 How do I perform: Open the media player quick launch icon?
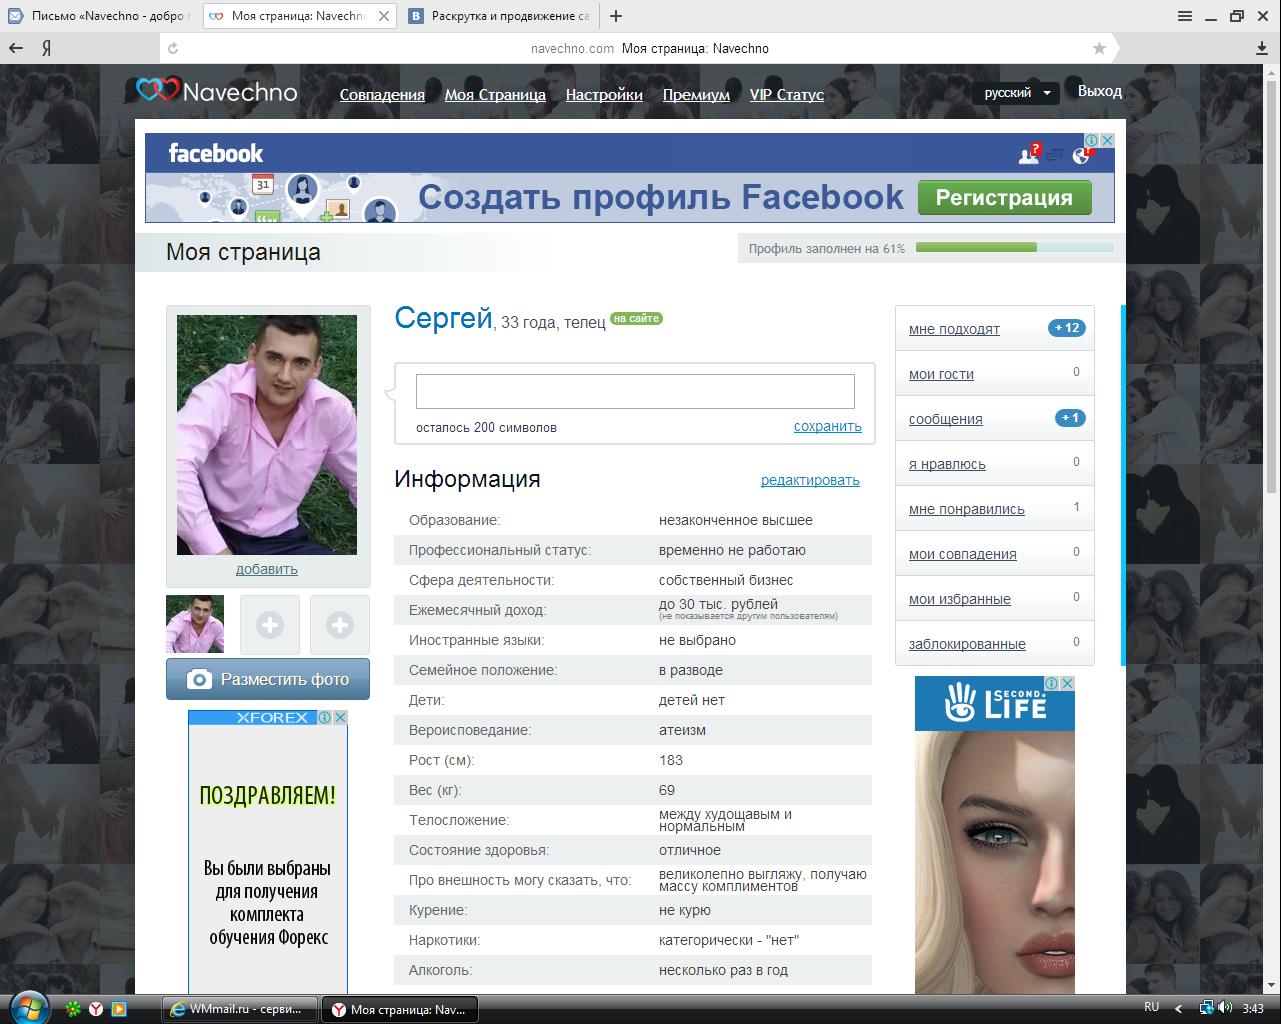119,1009
